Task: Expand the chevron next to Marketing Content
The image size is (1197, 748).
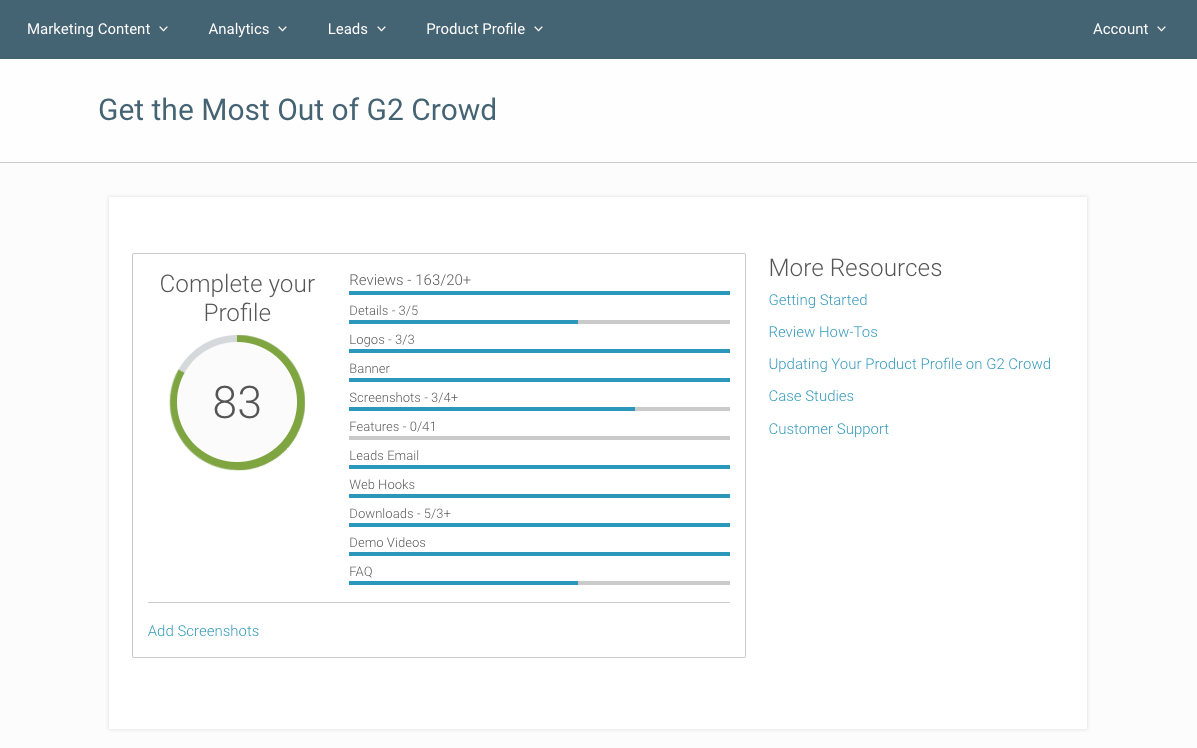Action: coord(163,29)
